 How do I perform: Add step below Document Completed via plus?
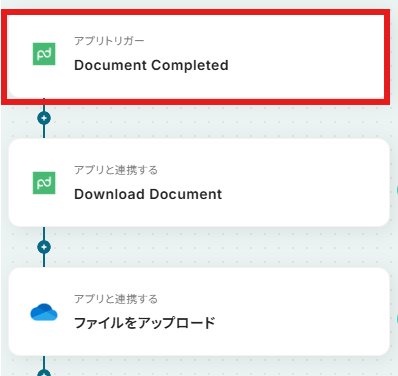[x=44, y=118]
